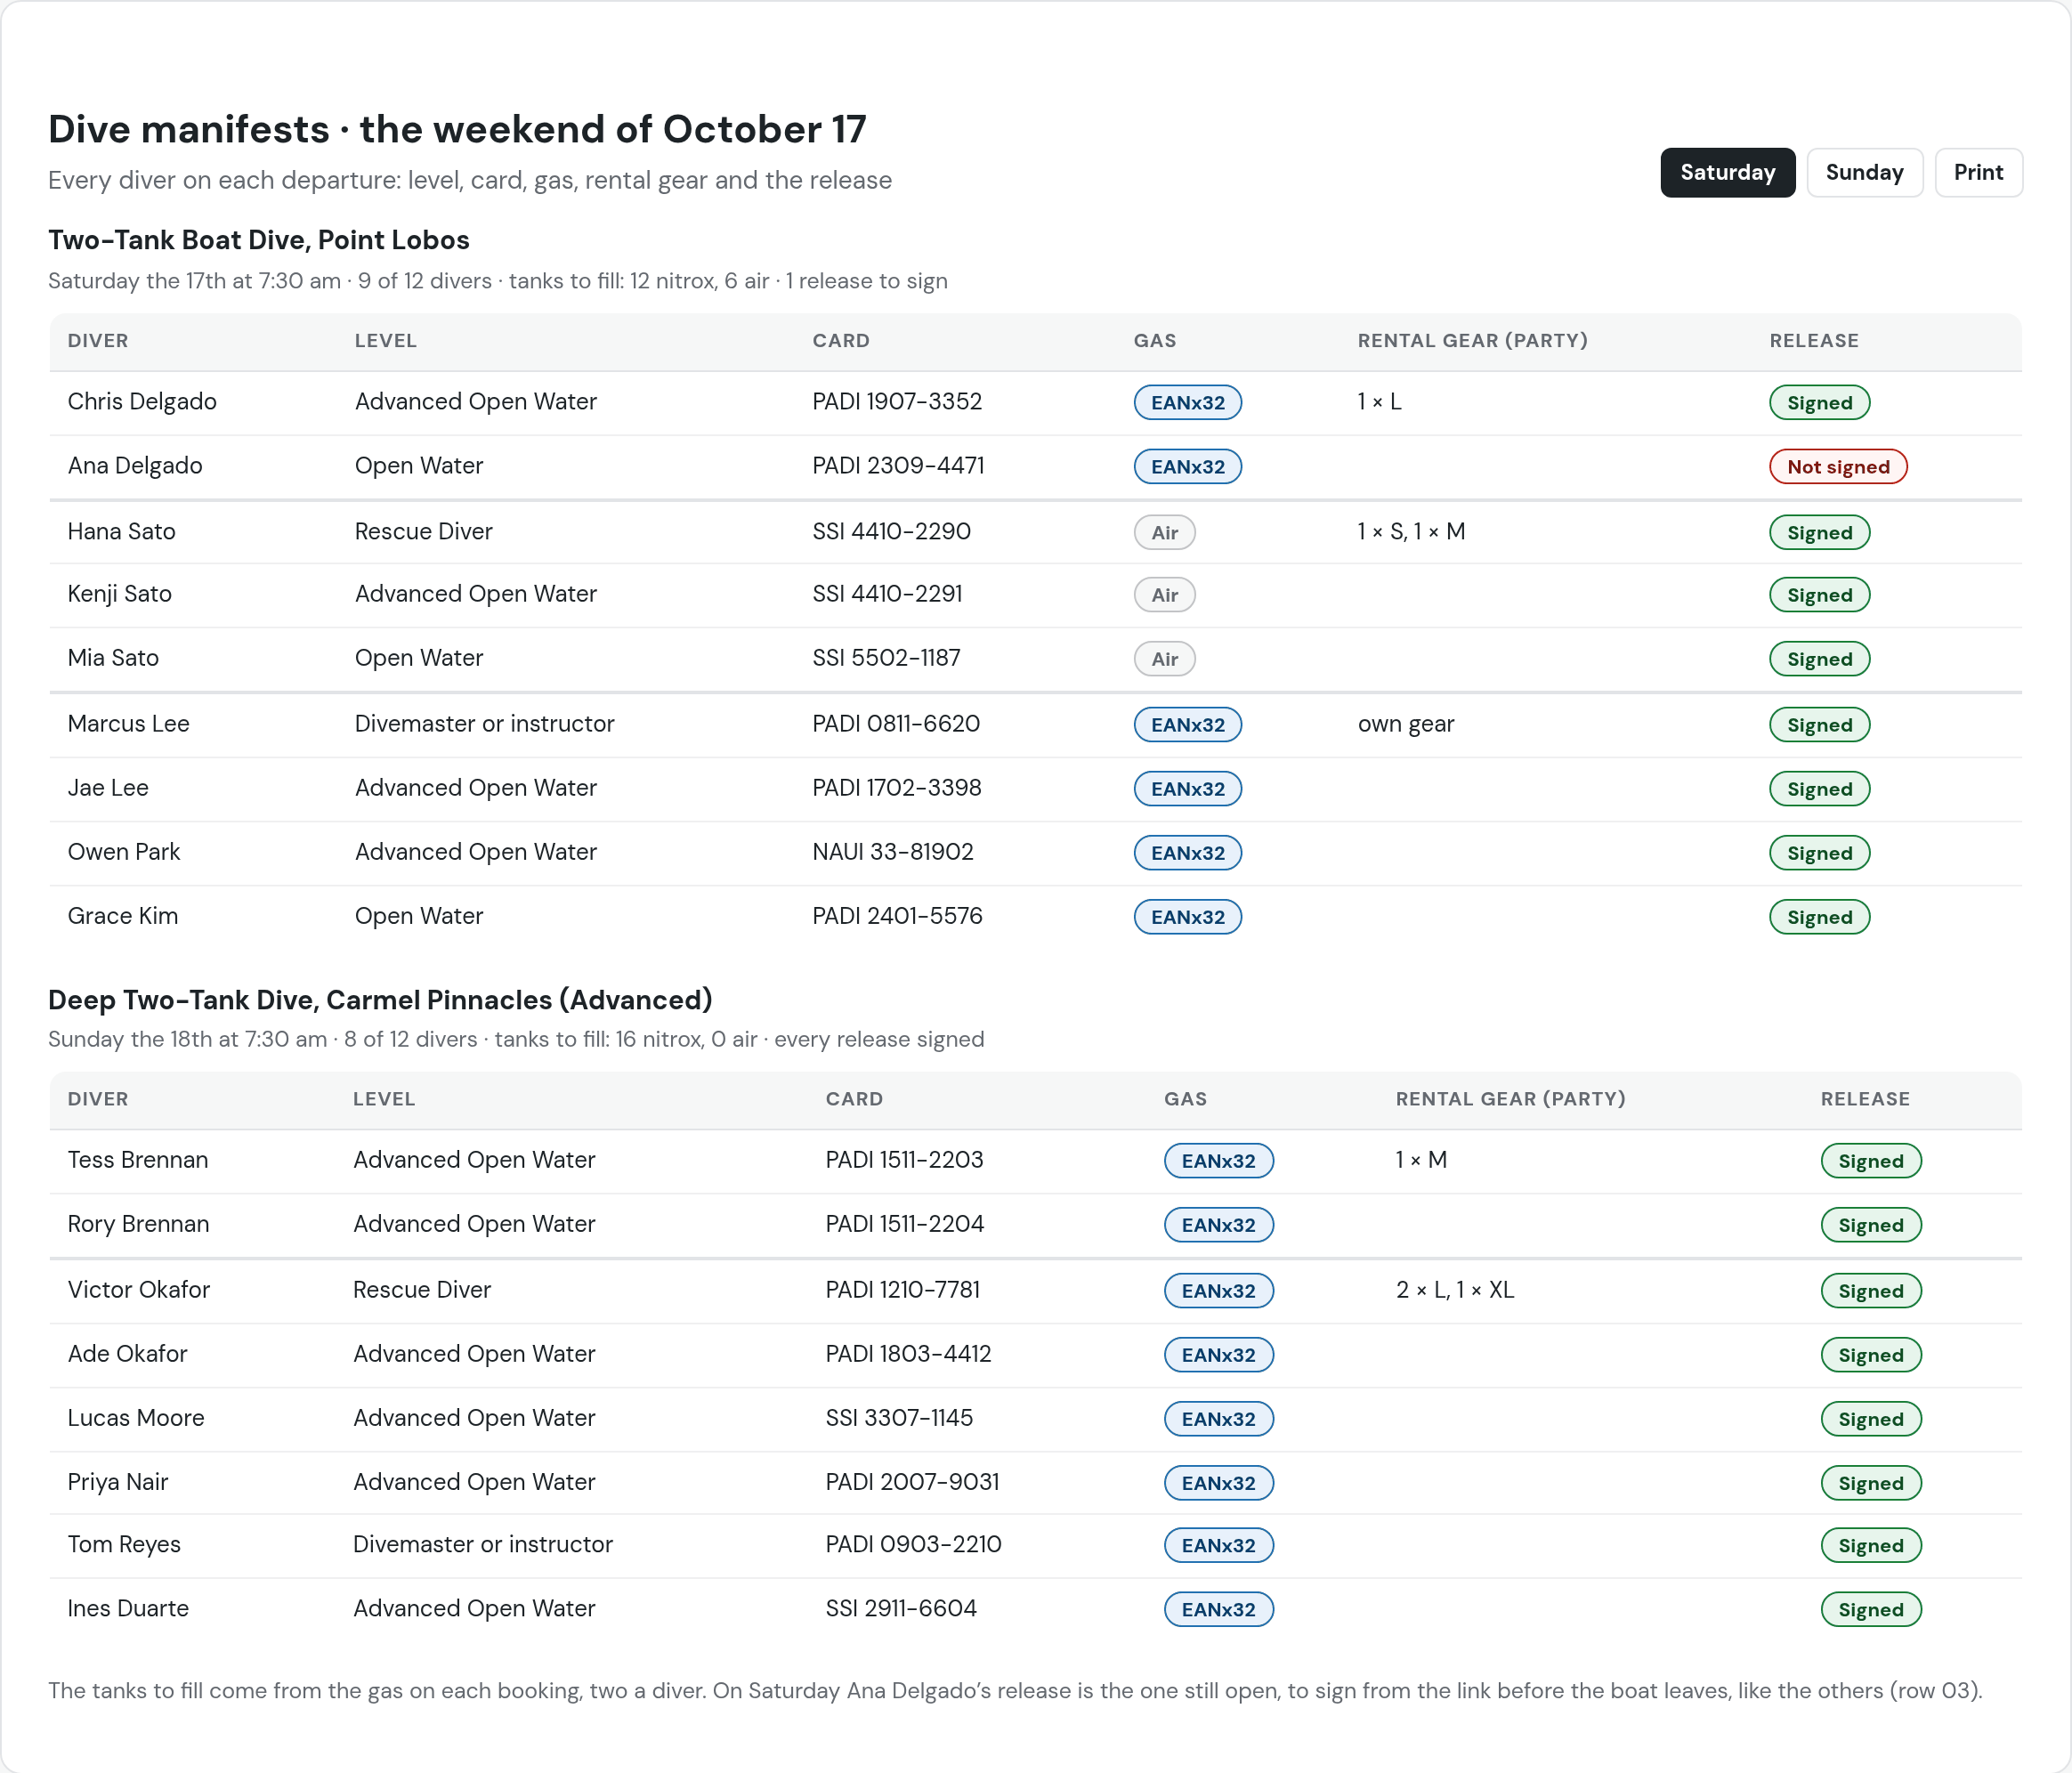Click Tom Reyes' Signed badge
This screenshot has width=2072, height=1773.
1870,1546
